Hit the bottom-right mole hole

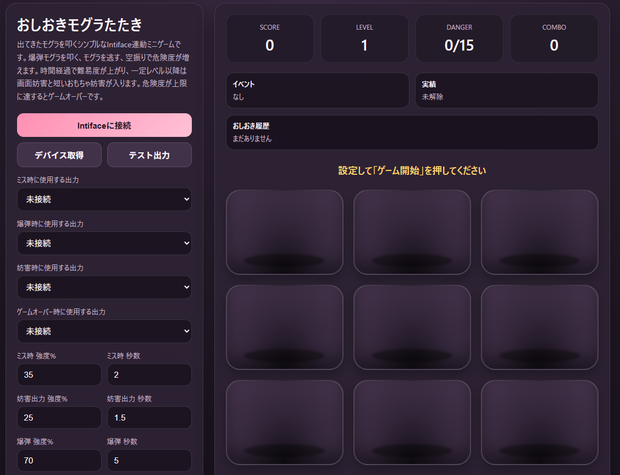[539, 422]
